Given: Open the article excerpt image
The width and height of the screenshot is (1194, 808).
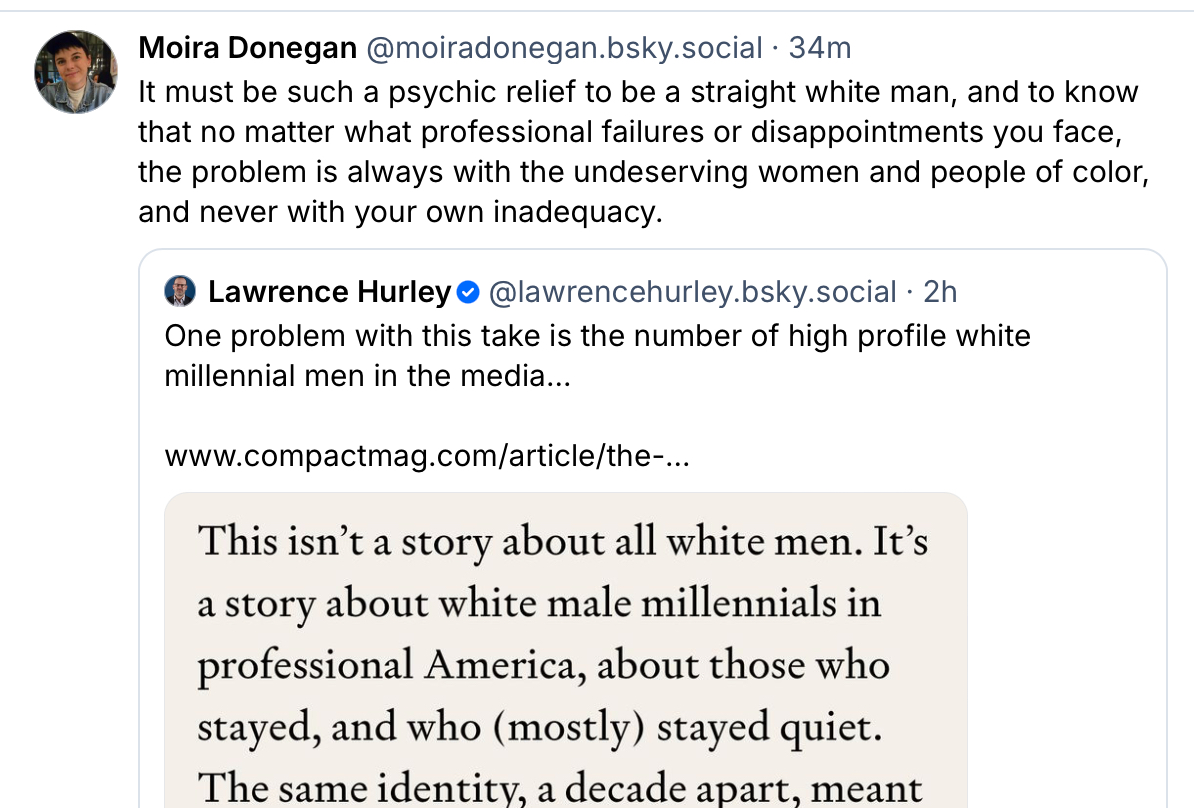Looking at the screenshot, I should pyautogui.click(x=565, y=650).
